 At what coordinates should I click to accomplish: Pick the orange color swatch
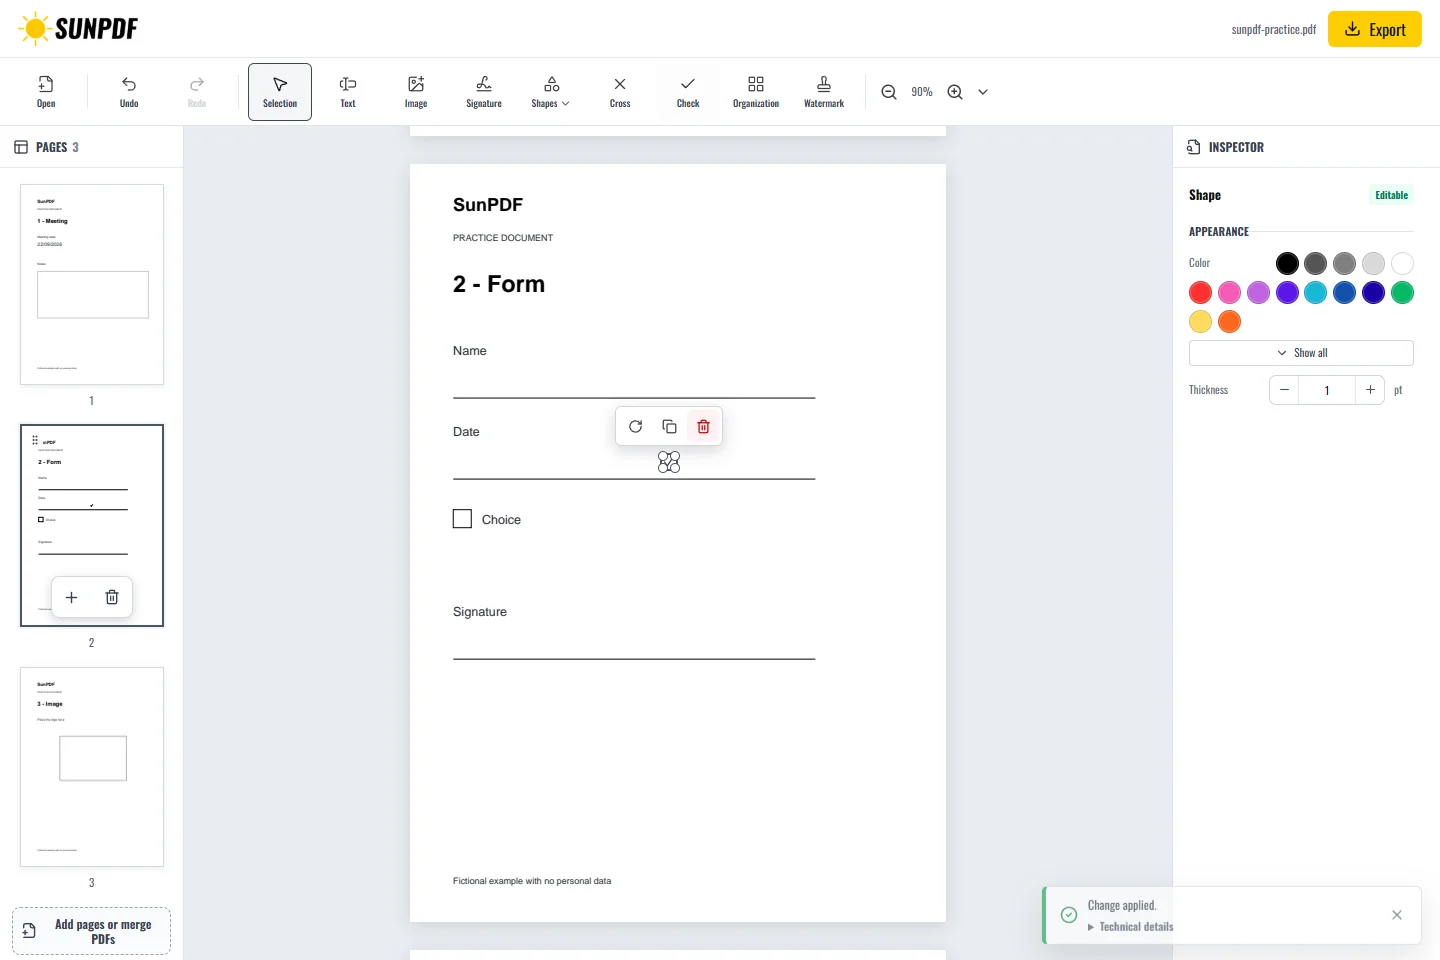coord(1230,321)
